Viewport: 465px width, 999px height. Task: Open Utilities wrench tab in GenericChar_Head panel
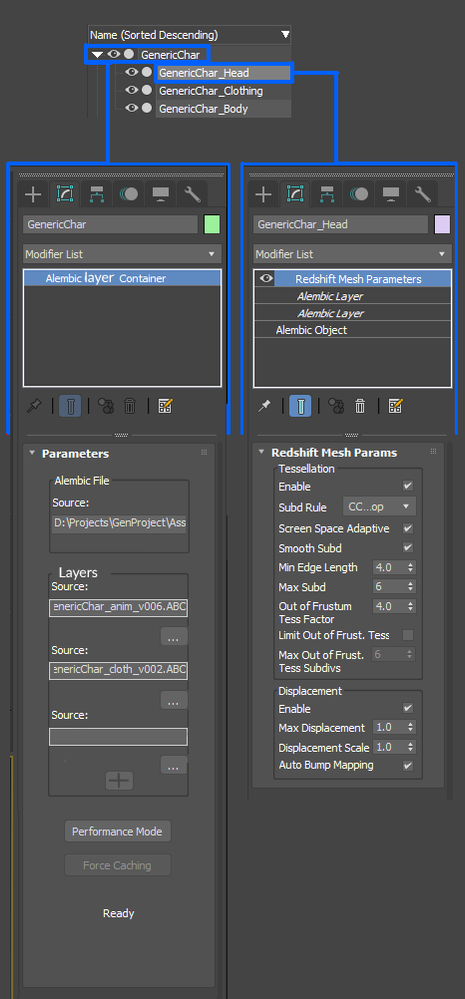click(422, 194)
